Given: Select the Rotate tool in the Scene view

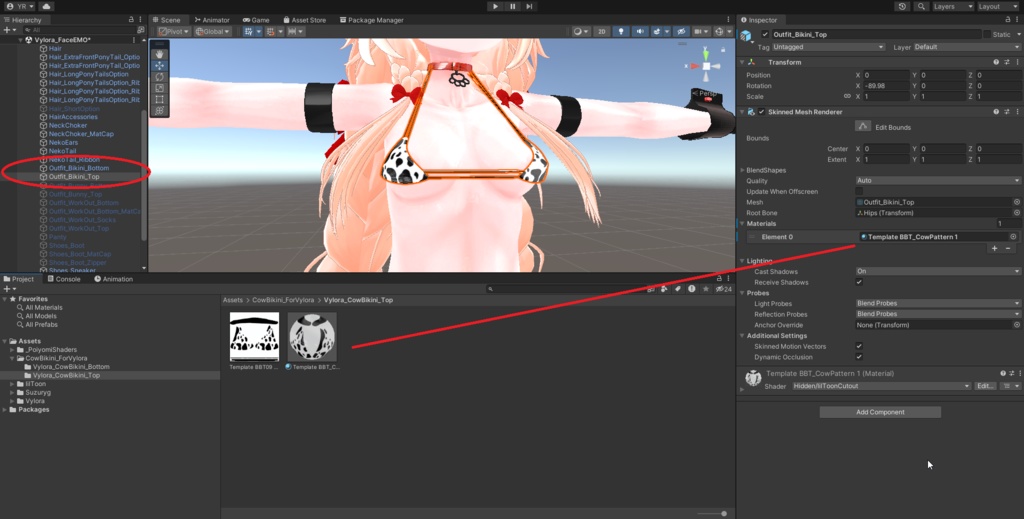Looking at the screenshot, I should [159, 77].
